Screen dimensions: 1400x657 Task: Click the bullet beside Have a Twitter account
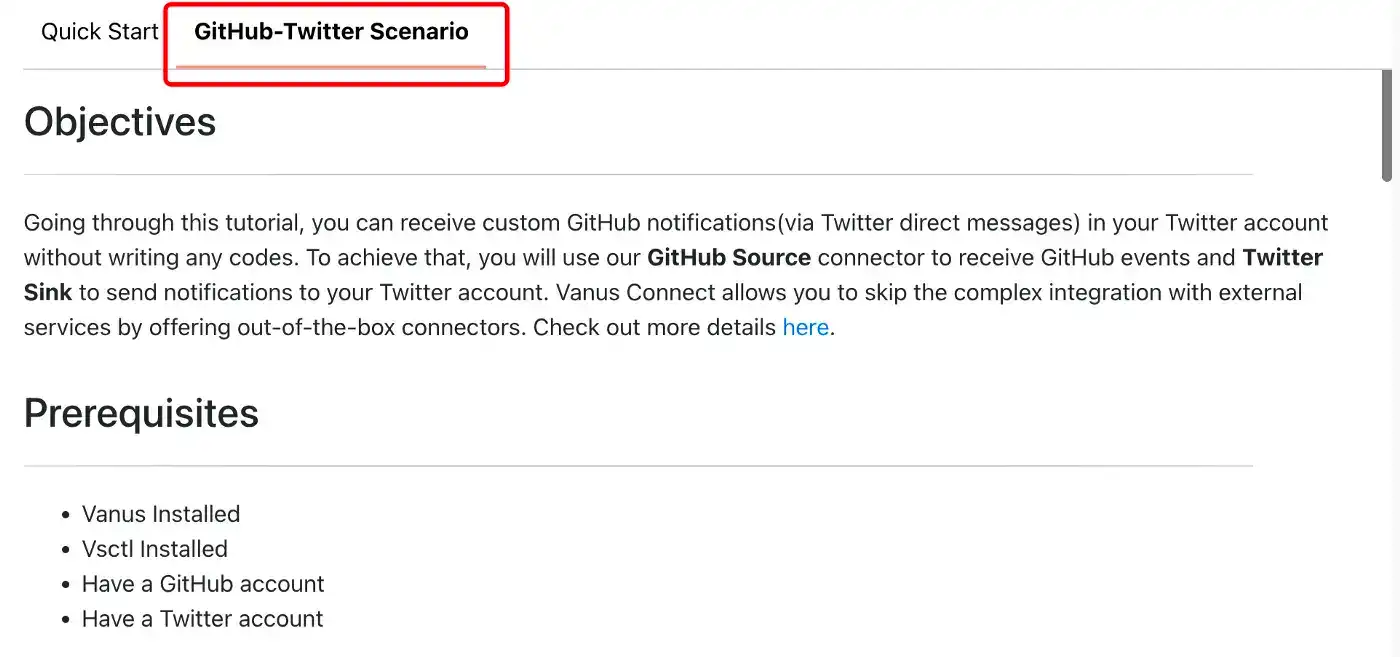coord(65,620)
